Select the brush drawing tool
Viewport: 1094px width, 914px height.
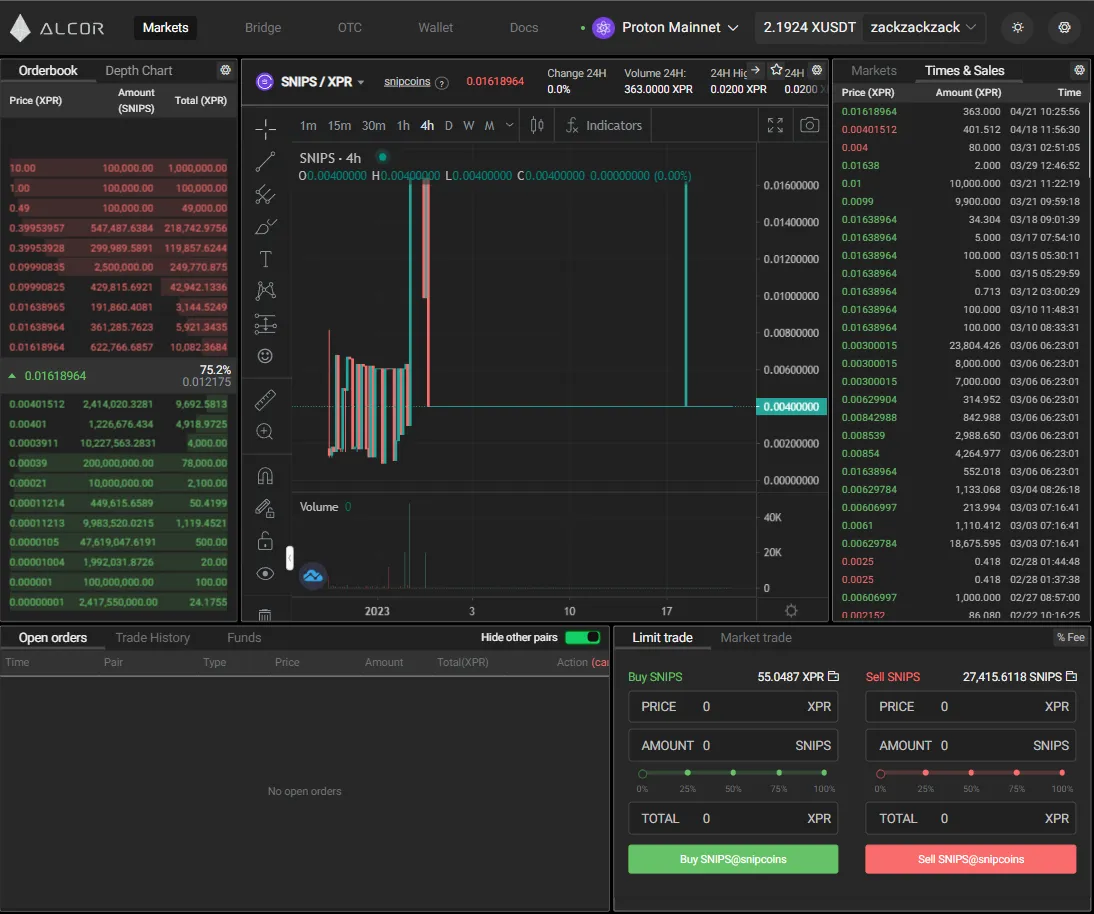coord(265,227)
